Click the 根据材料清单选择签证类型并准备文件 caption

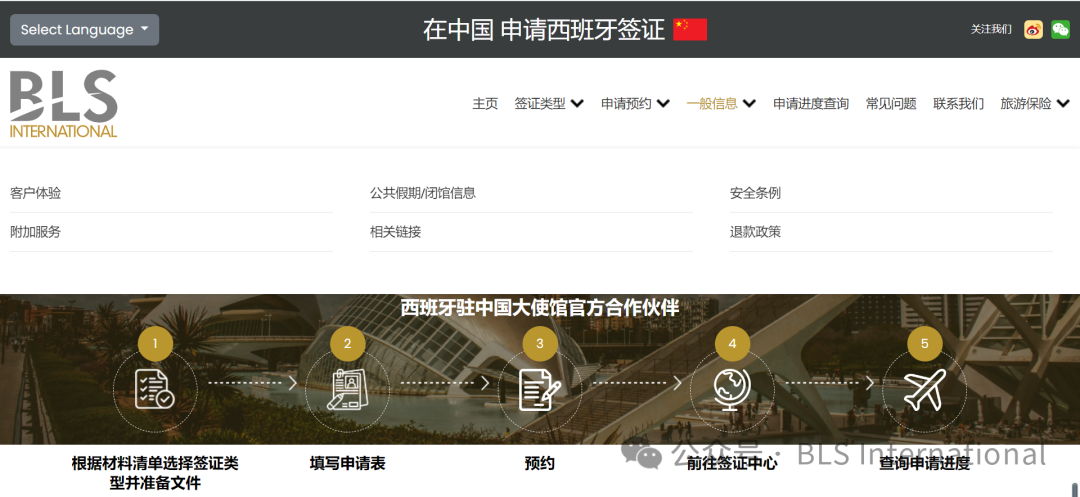[155, 473]
